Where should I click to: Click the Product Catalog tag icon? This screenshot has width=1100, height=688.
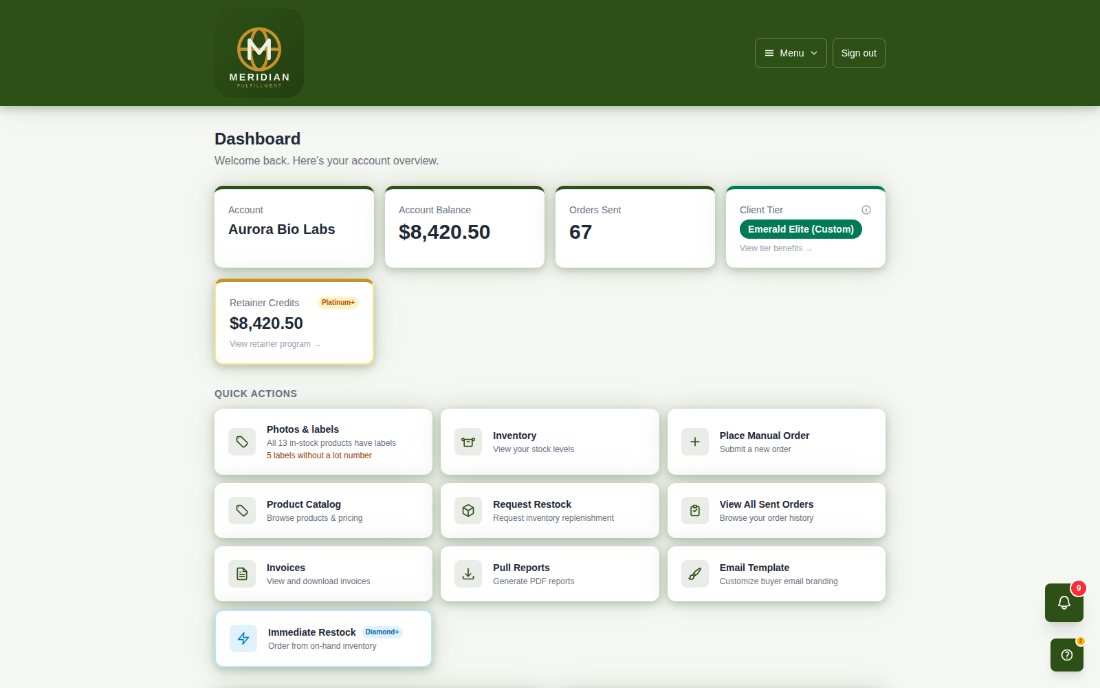coord(242,511)
